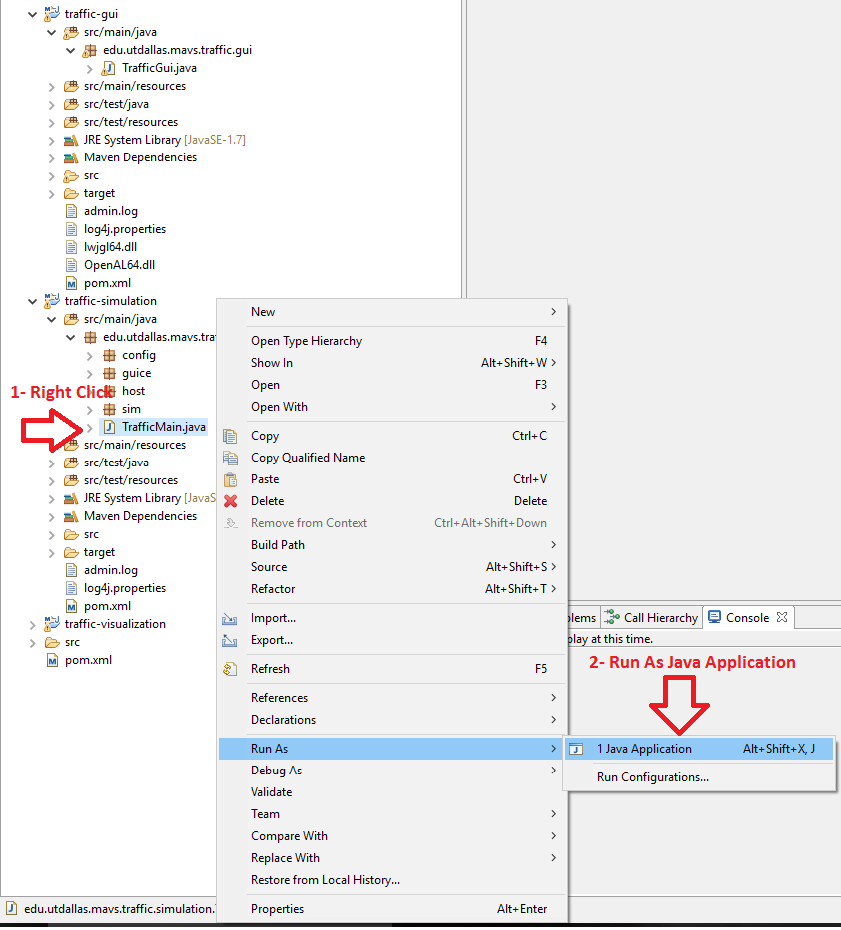Click the Copy icon in context menu
This screenshot has height=930, width=841.
(230, 437)
